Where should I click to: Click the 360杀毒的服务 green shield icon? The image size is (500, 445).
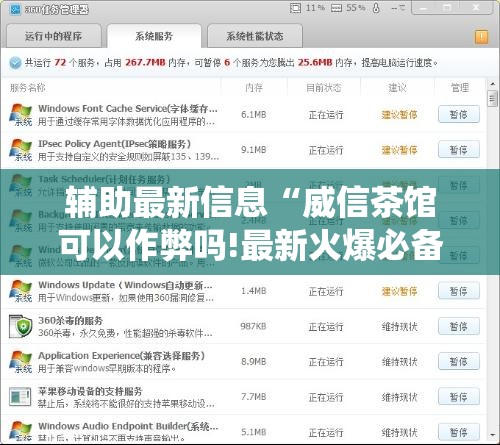pos(21,326)
